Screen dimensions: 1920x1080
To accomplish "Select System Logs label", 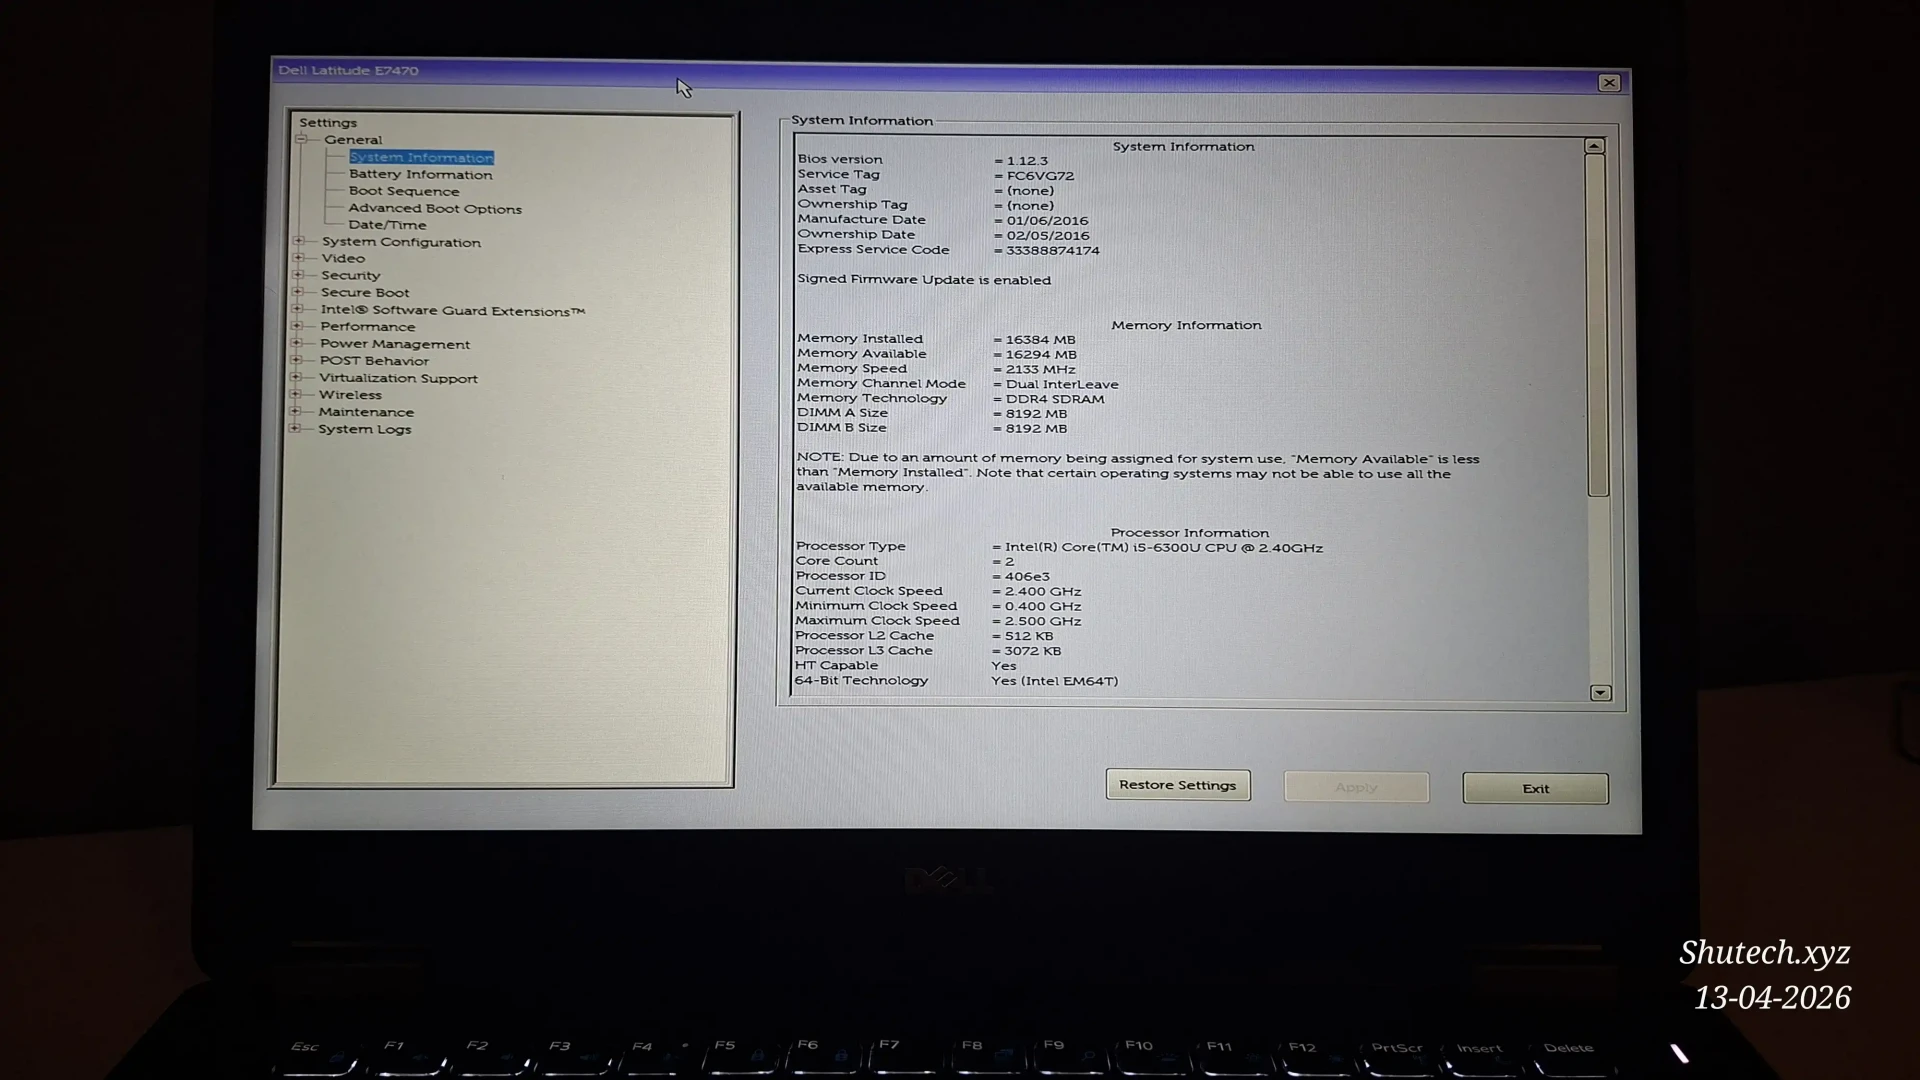I will pos(364,429).
